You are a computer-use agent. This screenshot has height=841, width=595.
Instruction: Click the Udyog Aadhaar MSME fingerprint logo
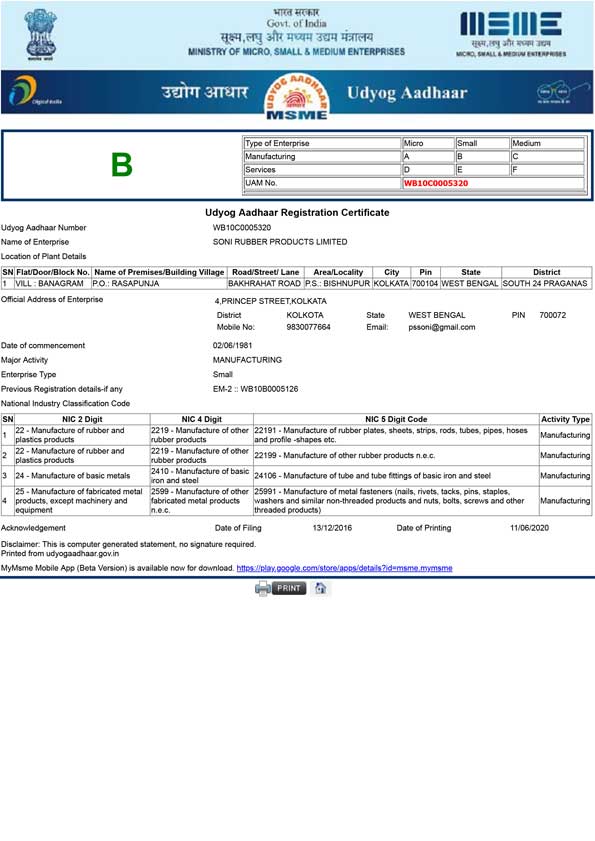pos(297,96)
